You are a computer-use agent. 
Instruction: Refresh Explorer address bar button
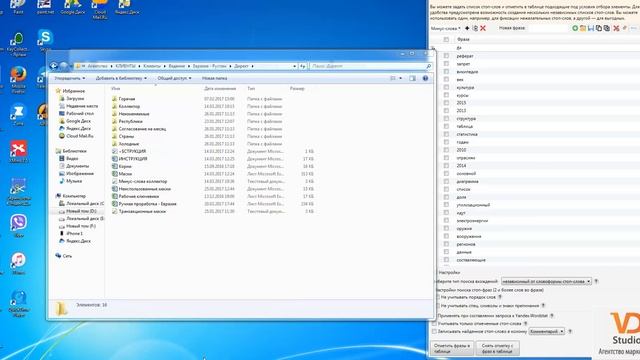tap(302, 66)
